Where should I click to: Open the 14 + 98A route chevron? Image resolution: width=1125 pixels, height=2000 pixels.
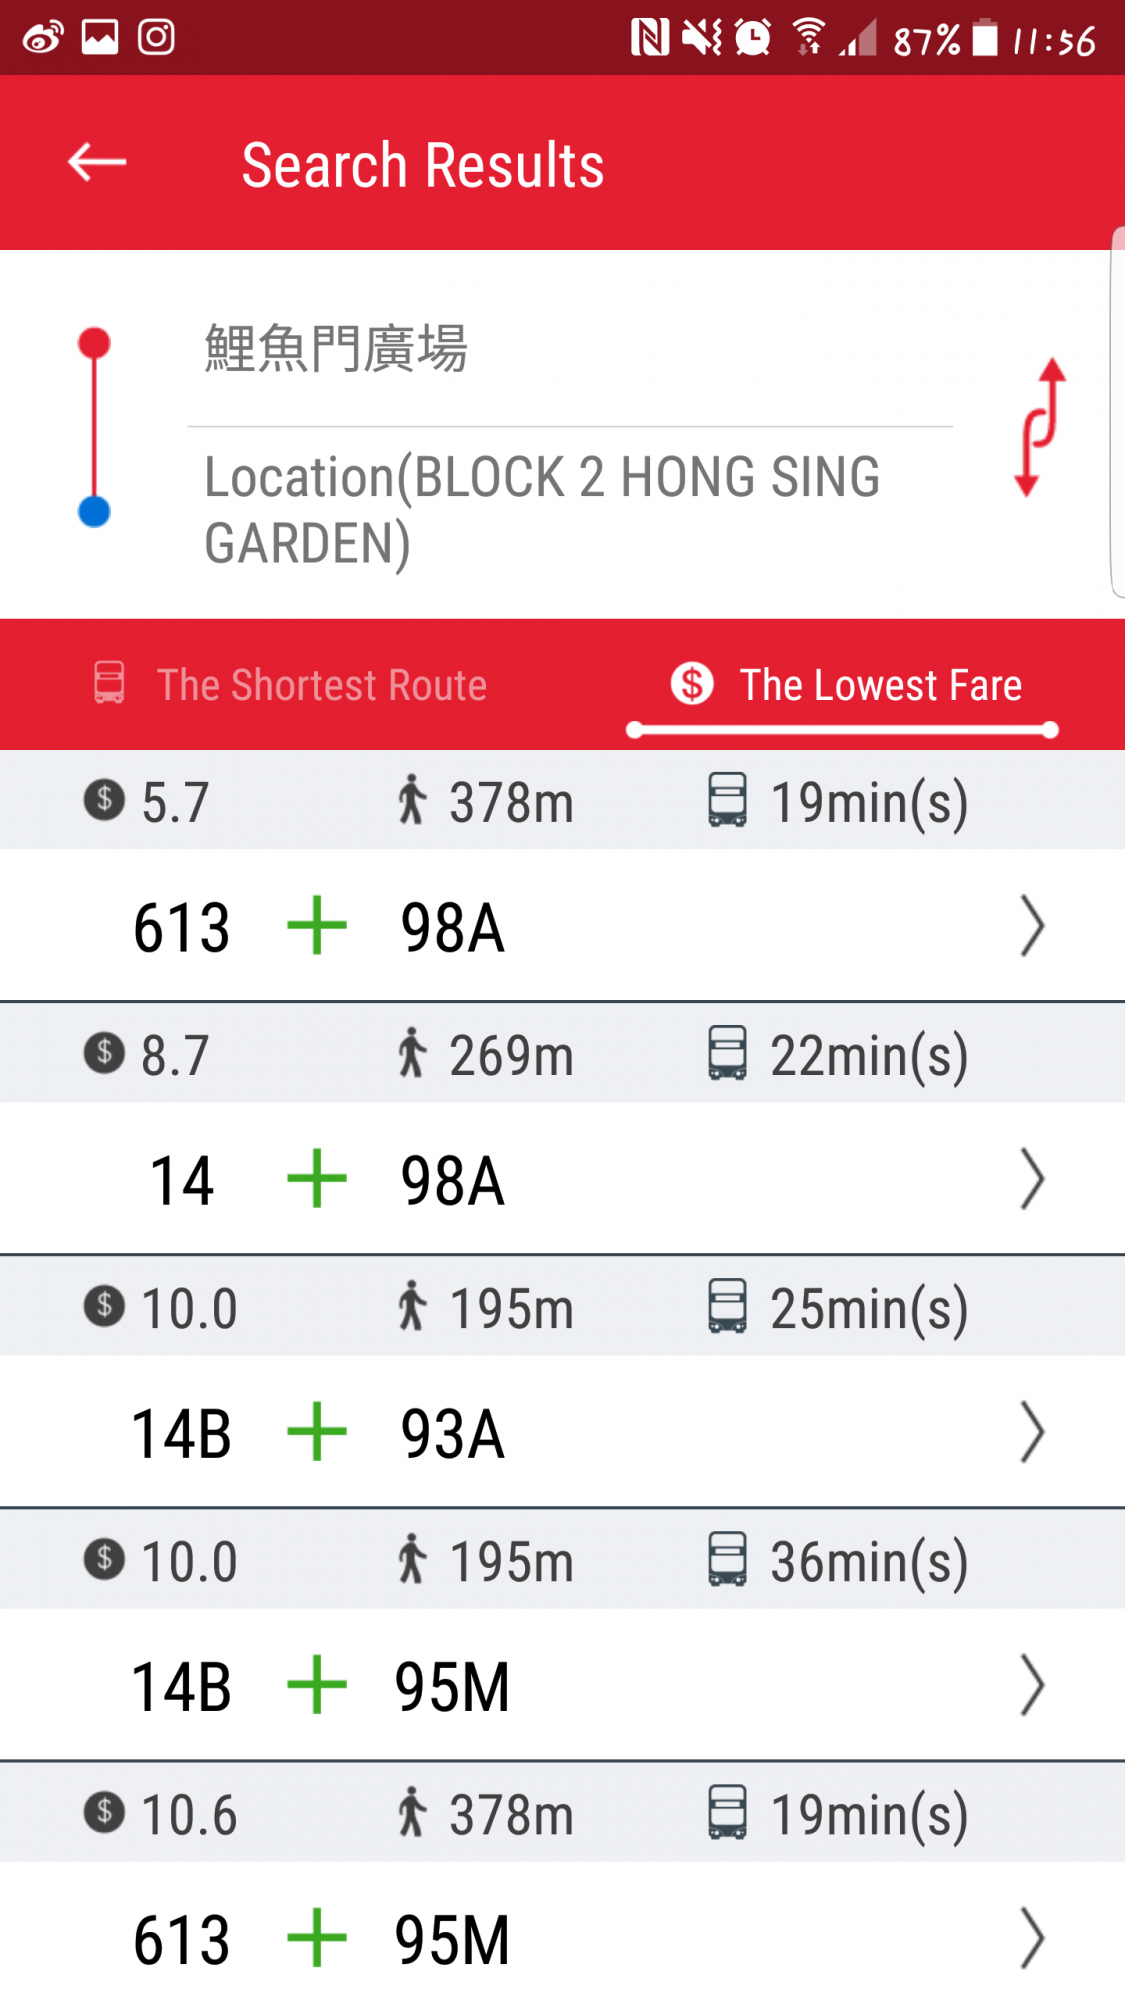pos(1031,1179)
